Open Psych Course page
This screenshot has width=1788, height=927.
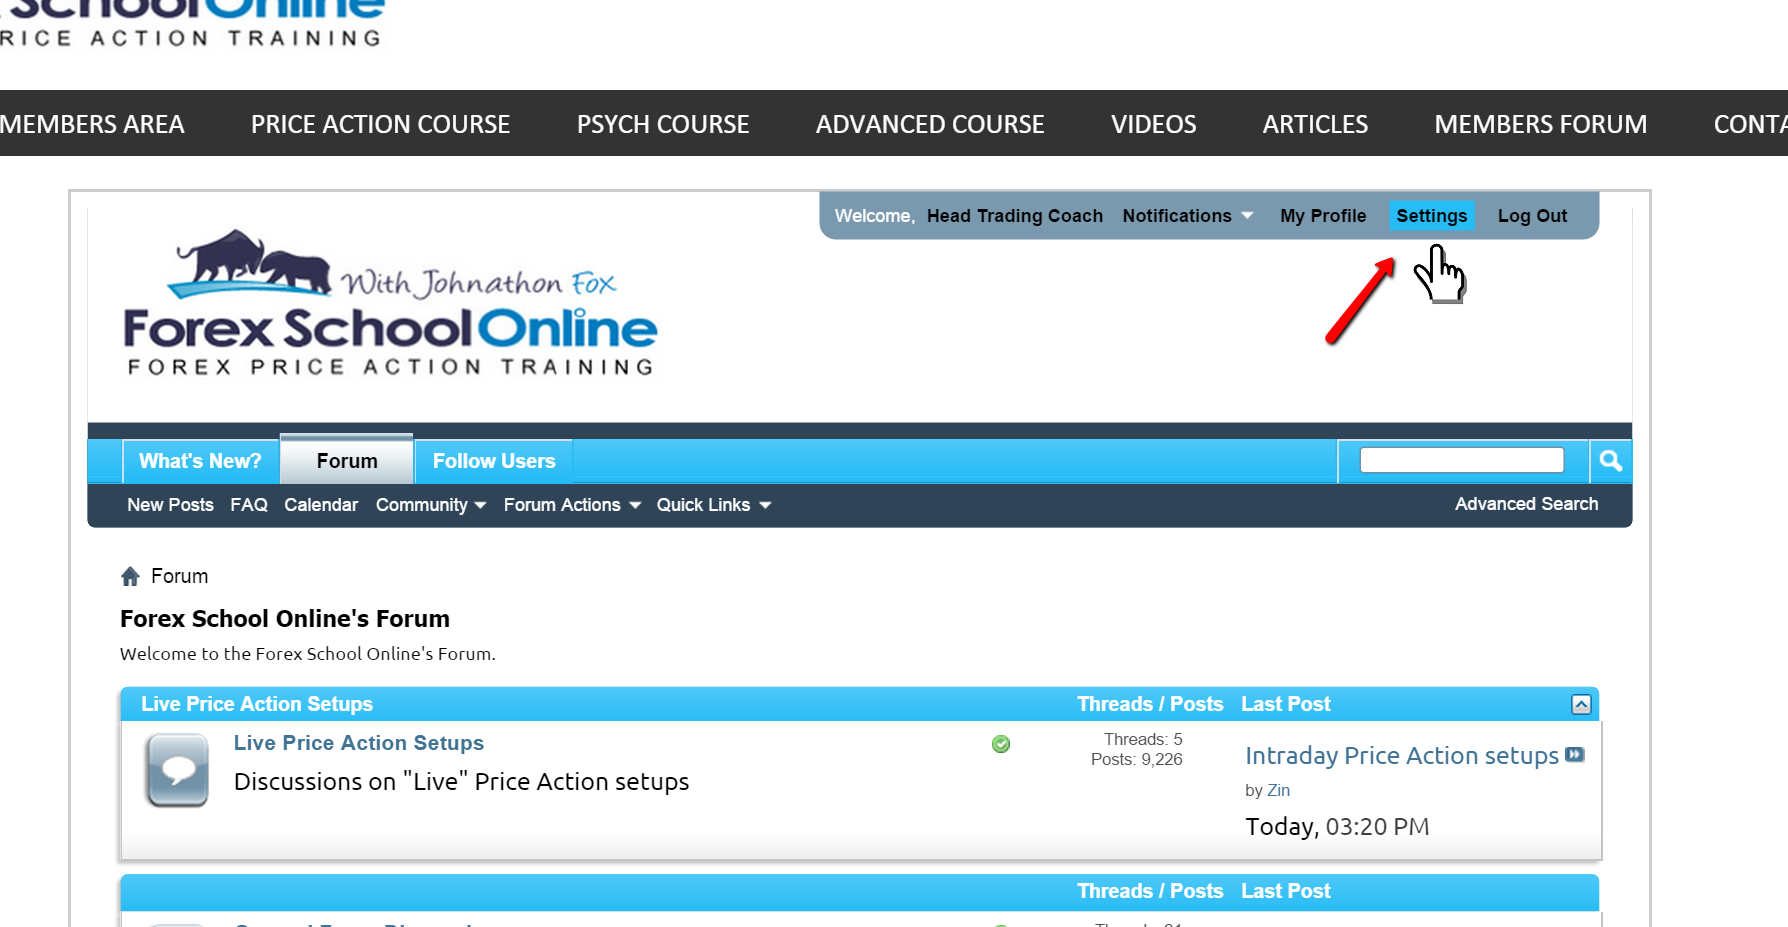(663, 124)
